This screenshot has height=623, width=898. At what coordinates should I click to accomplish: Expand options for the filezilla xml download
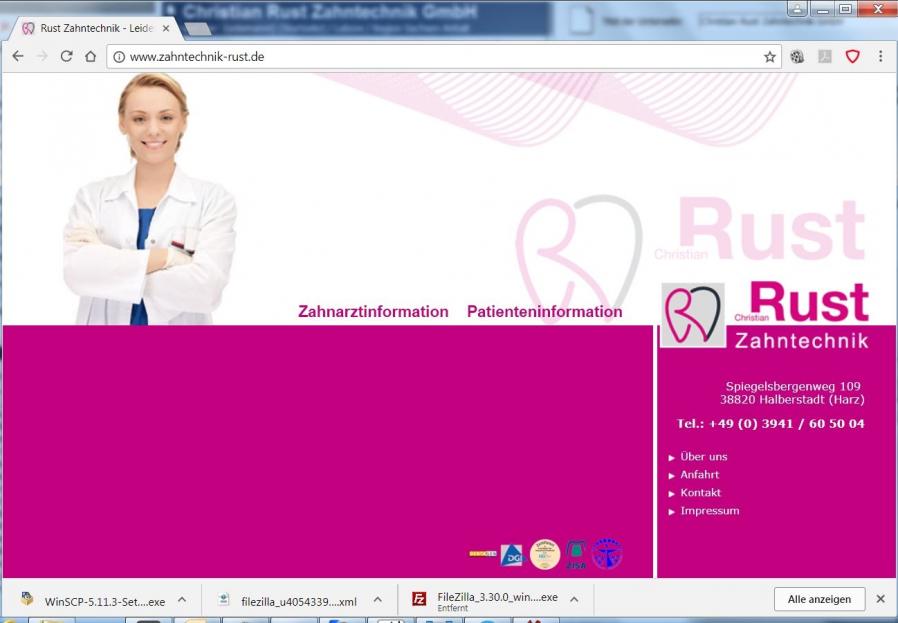point(378,600)
